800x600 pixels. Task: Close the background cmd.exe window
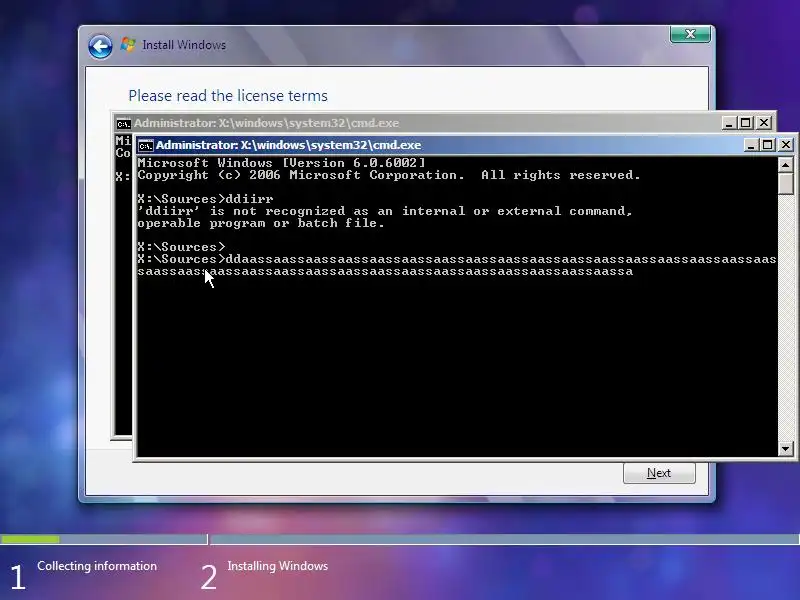[764, 123]
